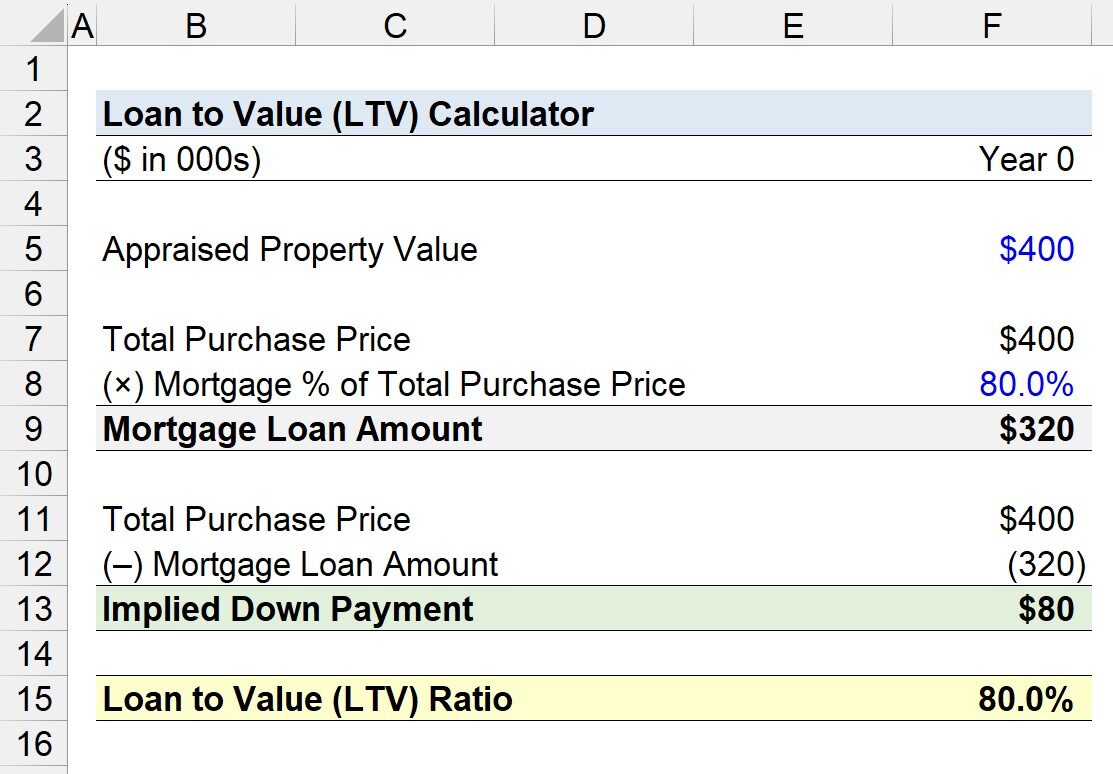This screenshot has height=774, width=1113.
Task: Select row 15 header
Action: tap(33, 698)
